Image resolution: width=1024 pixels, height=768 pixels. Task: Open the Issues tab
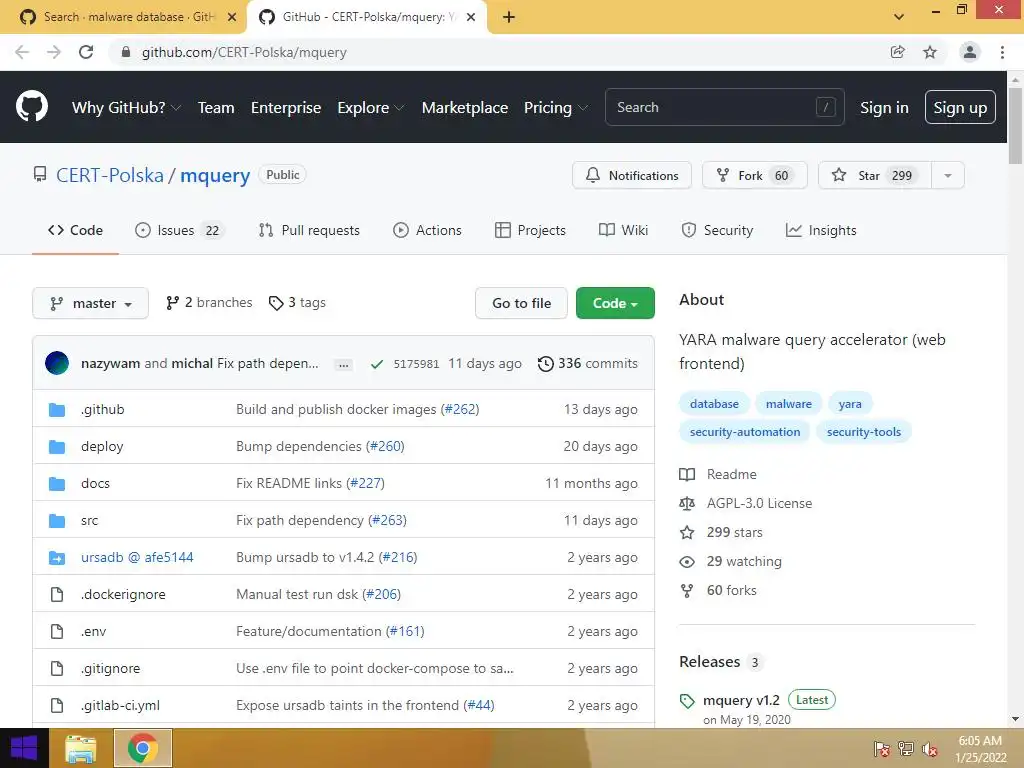(x=179, y=231)
